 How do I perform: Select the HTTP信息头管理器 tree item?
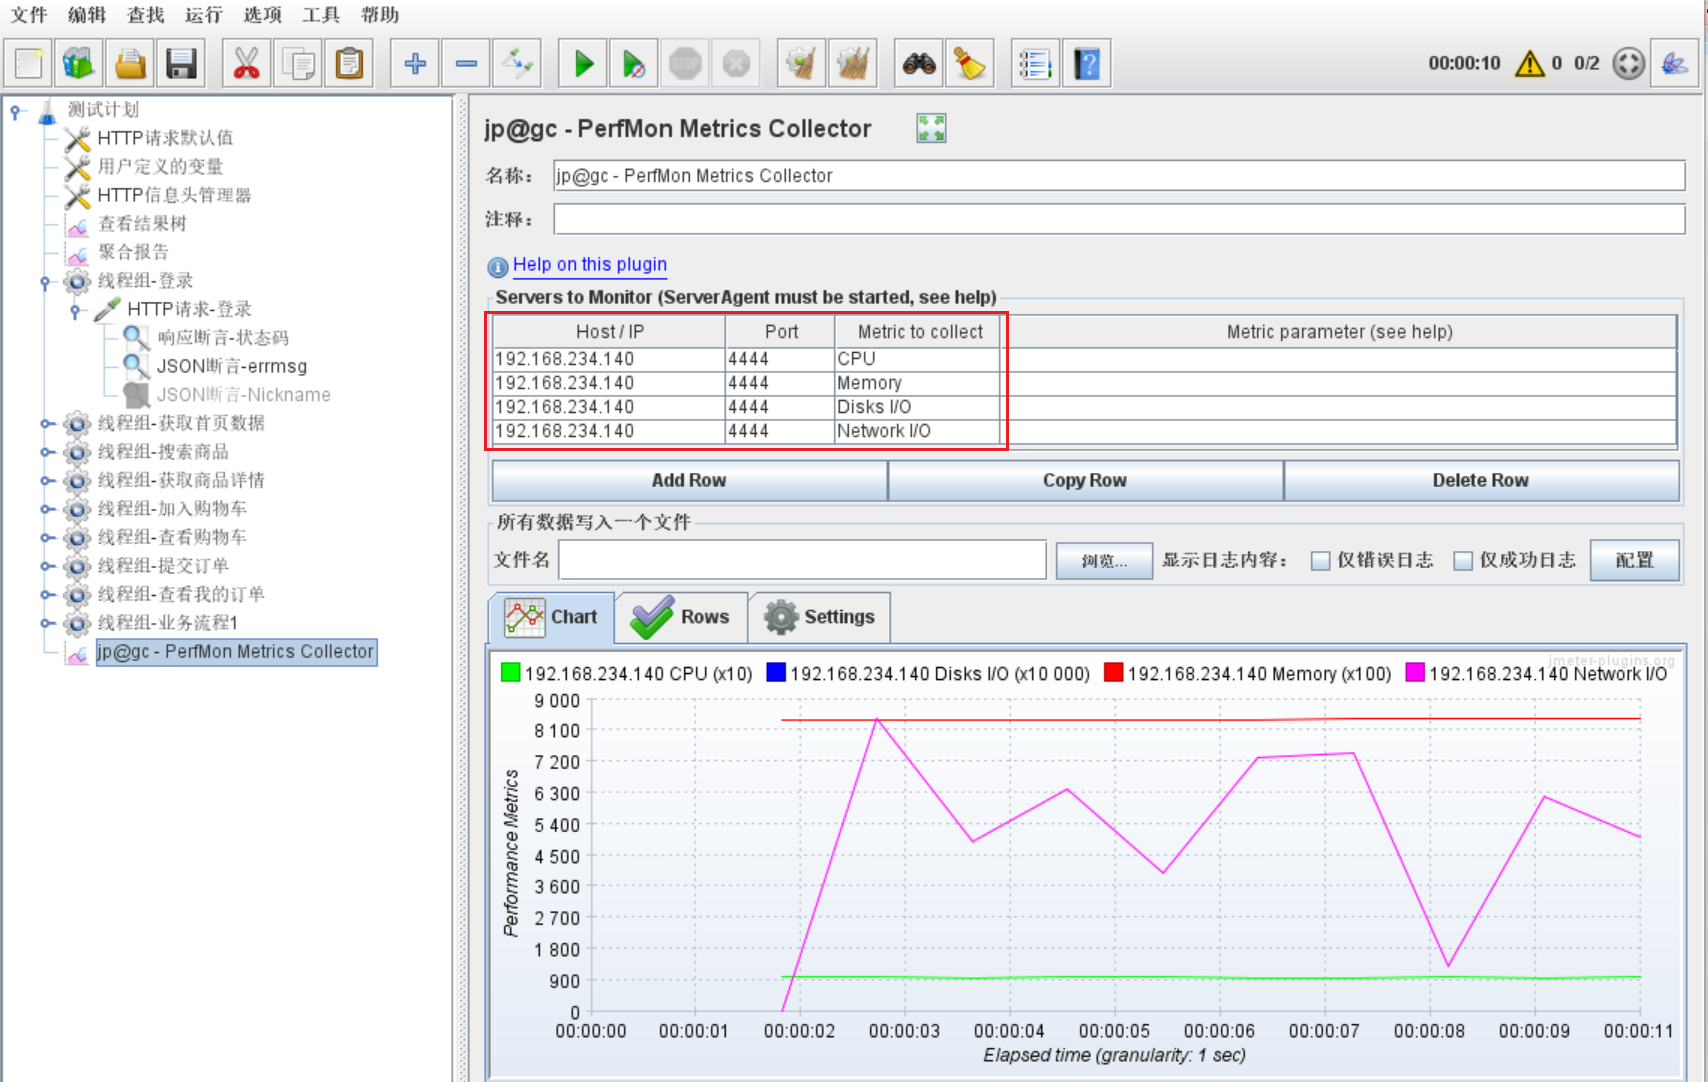tap(174, 195)
